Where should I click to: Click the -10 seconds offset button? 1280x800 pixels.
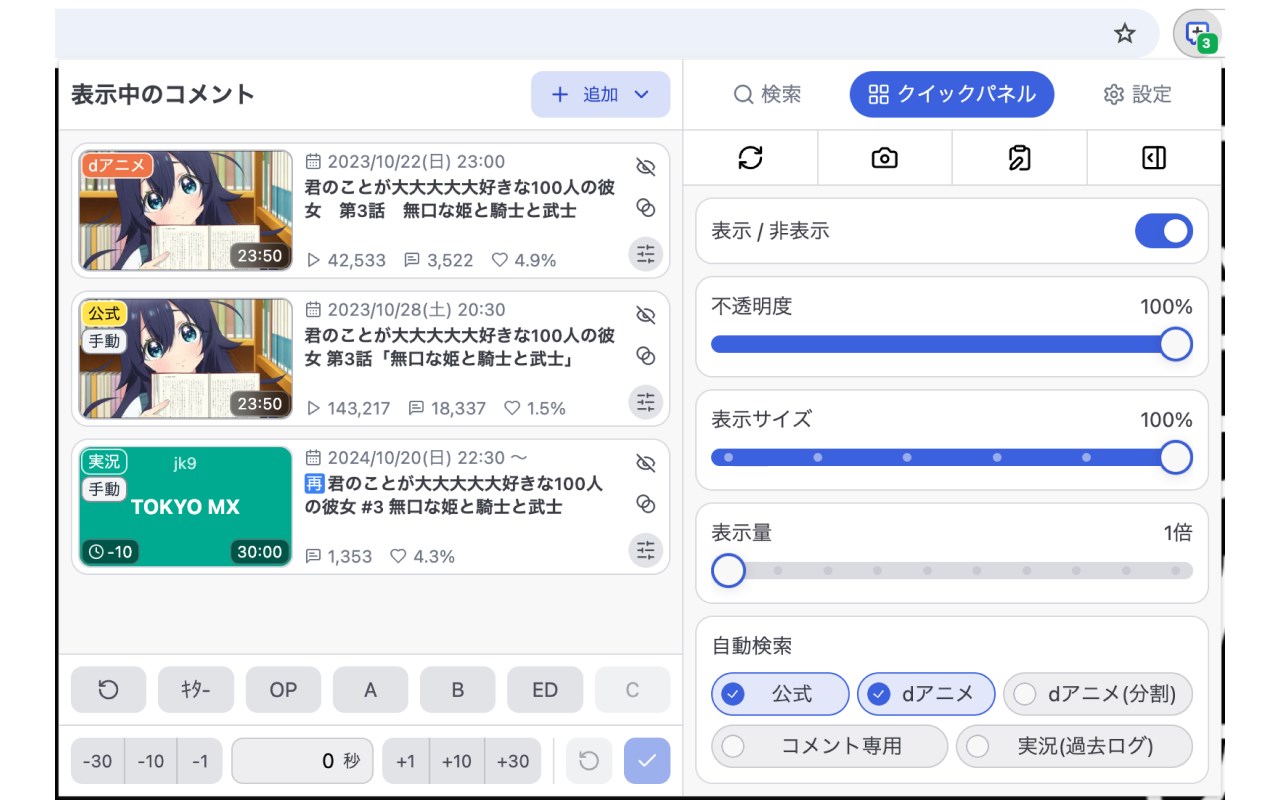click(151, 761)
